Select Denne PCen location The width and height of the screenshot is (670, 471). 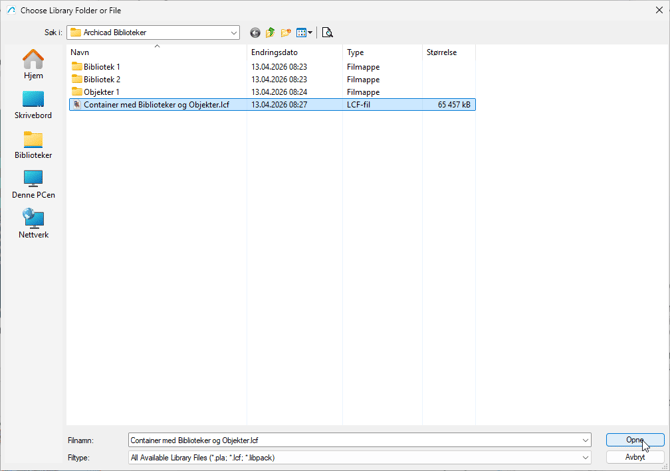point(33,184)
